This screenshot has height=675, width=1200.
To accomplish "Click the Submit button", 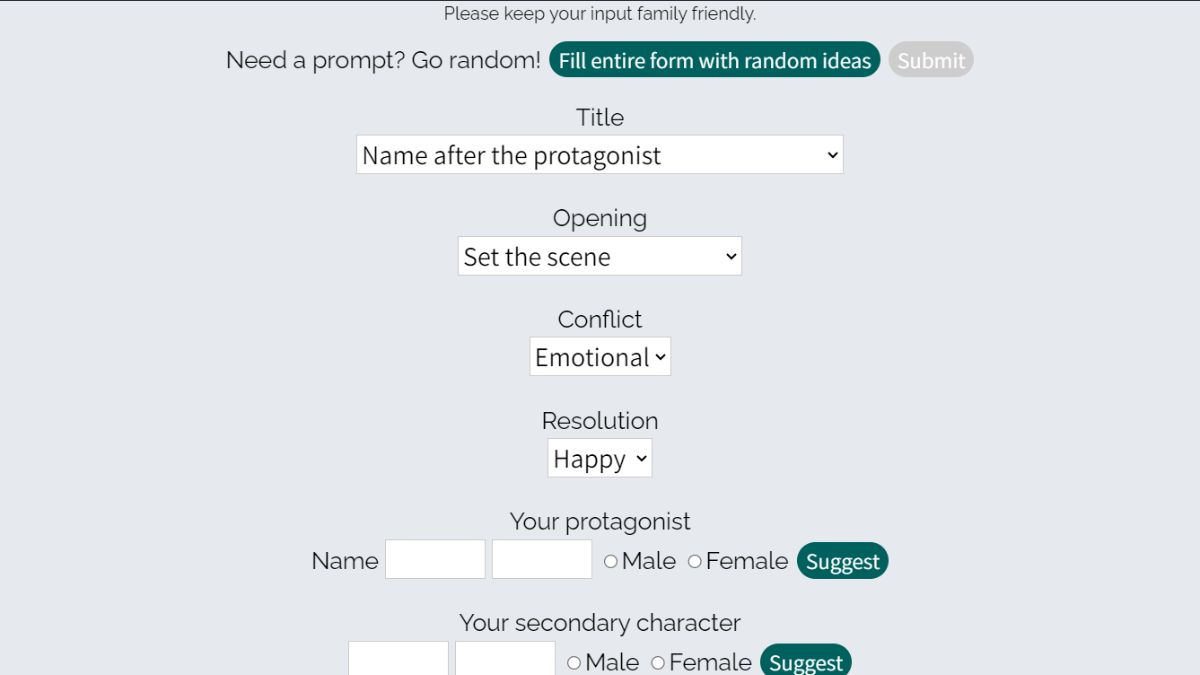I will tap(931, 60).
